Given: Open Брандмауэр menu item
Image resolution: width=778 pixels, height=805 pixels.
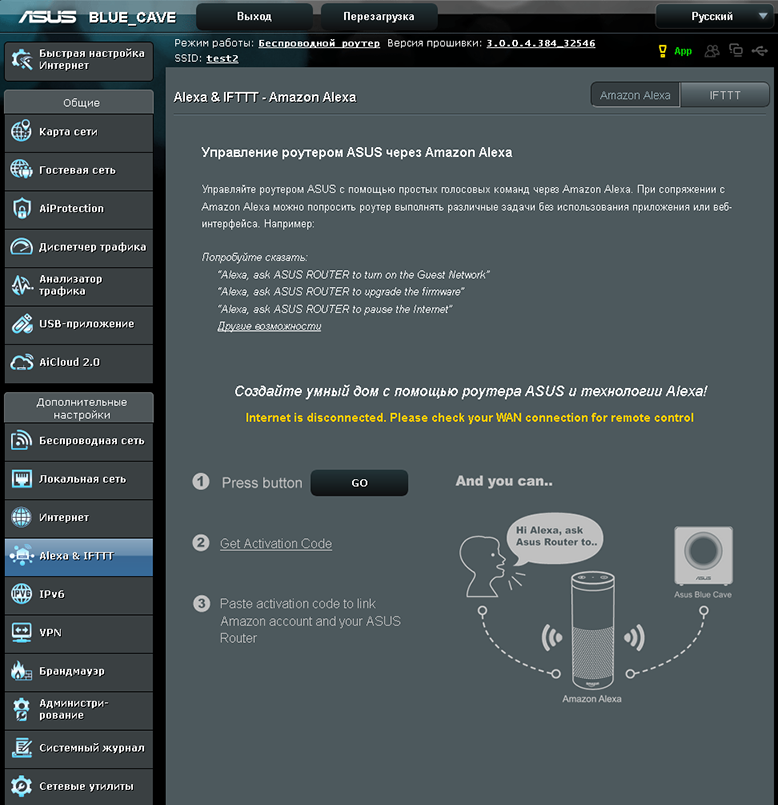Looking at the screenshot, I should tap(79, 671).
